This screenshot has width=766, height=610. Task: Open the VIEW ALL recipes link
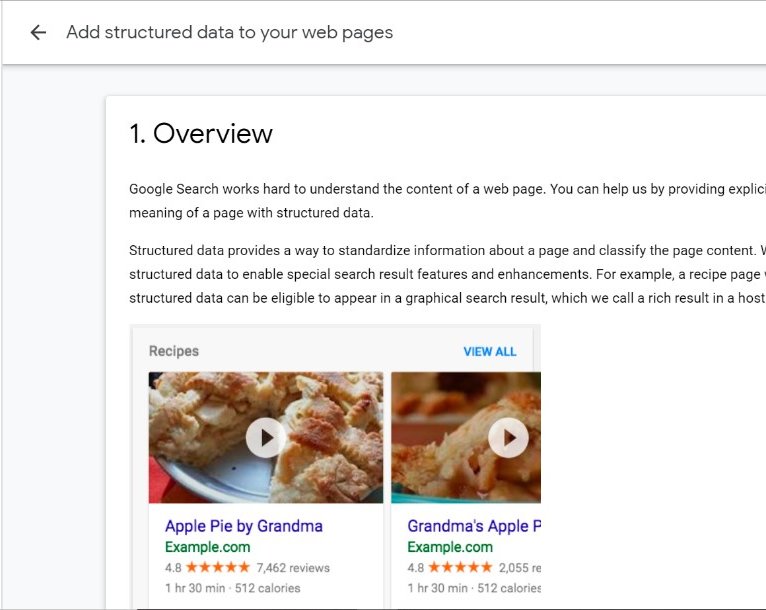click(x=490, y=352)
